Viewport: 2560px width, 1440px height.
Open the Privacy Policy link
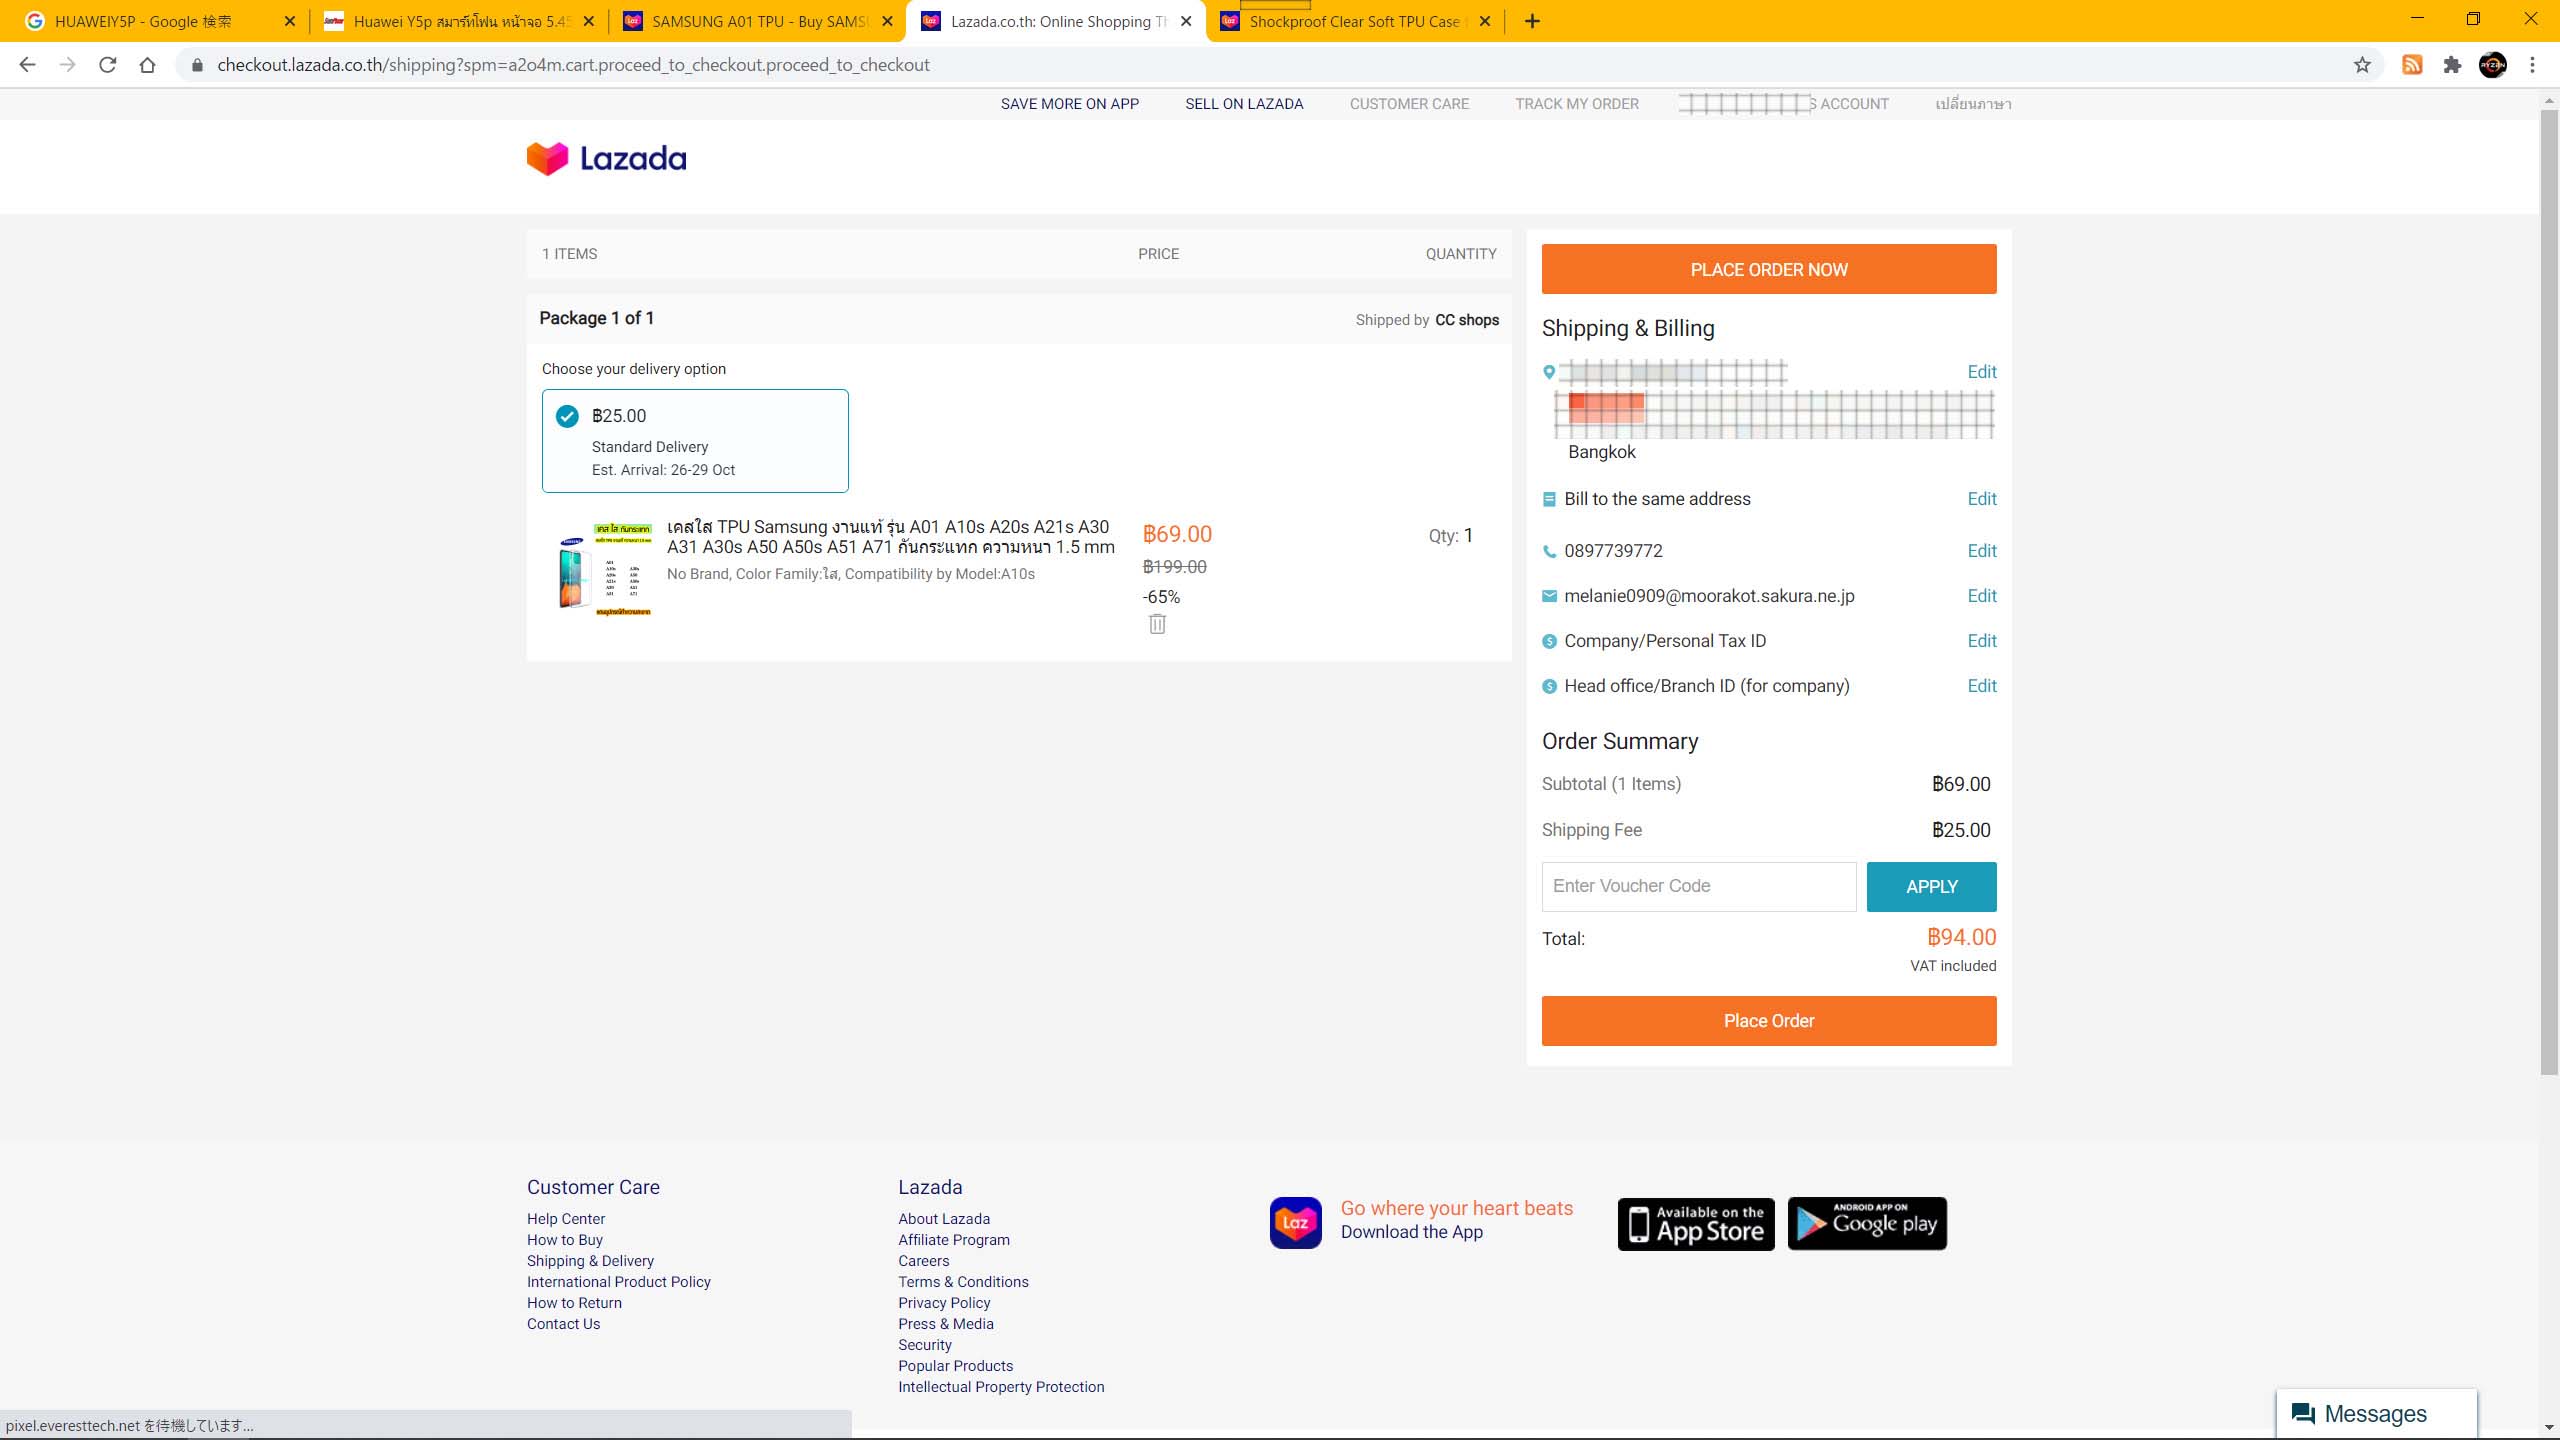pos(944,1303)
